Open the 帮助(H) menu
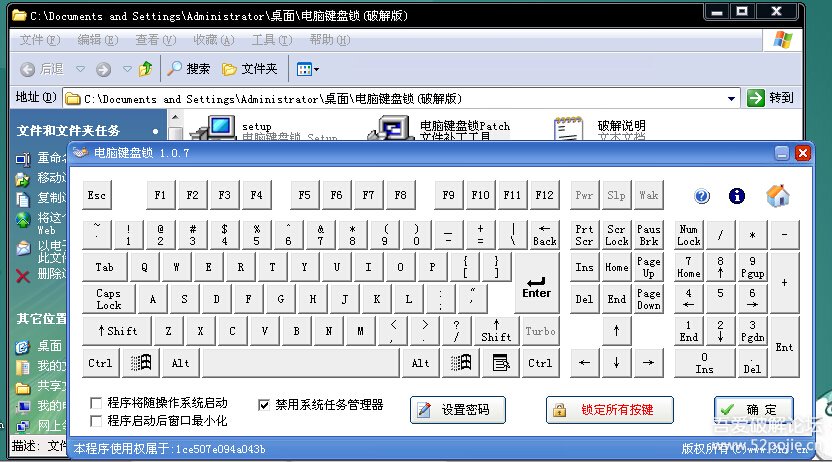Image resolution: width=832 pixels, height=462 pixels. tap(328, 40)
